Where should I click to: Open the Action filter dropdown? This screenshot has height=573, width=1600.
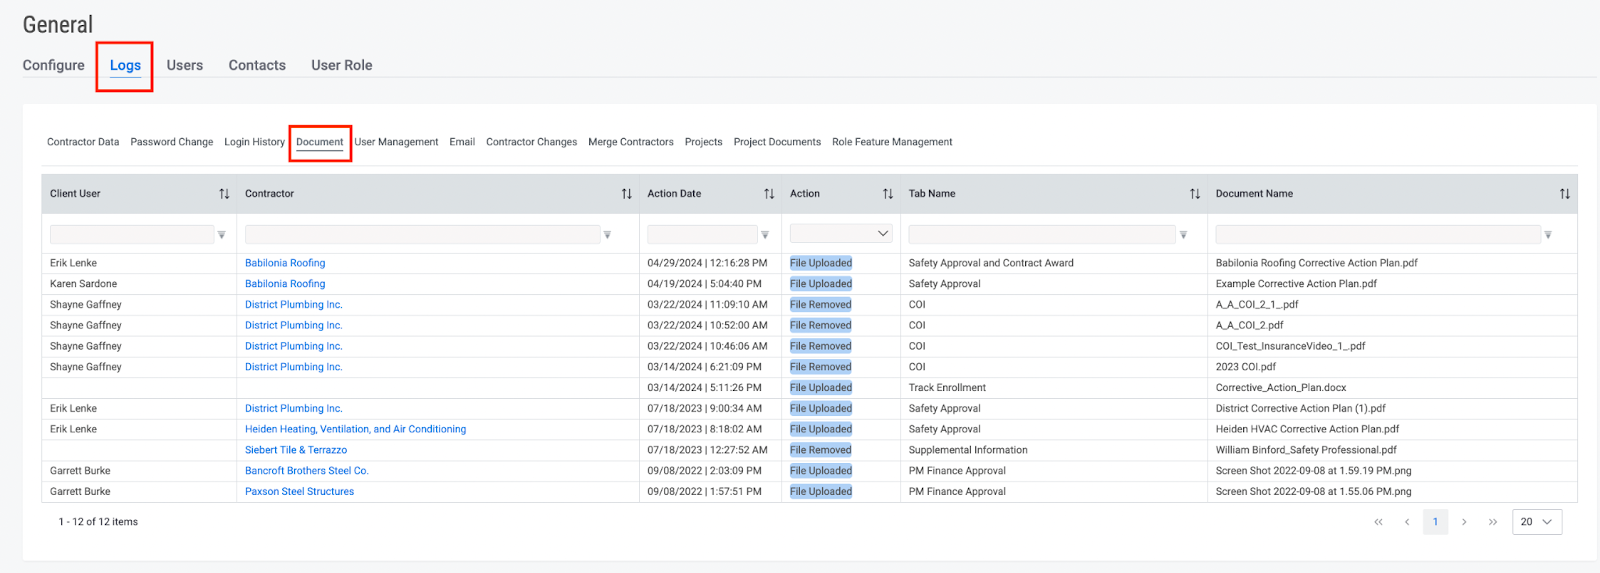point(841,234)
